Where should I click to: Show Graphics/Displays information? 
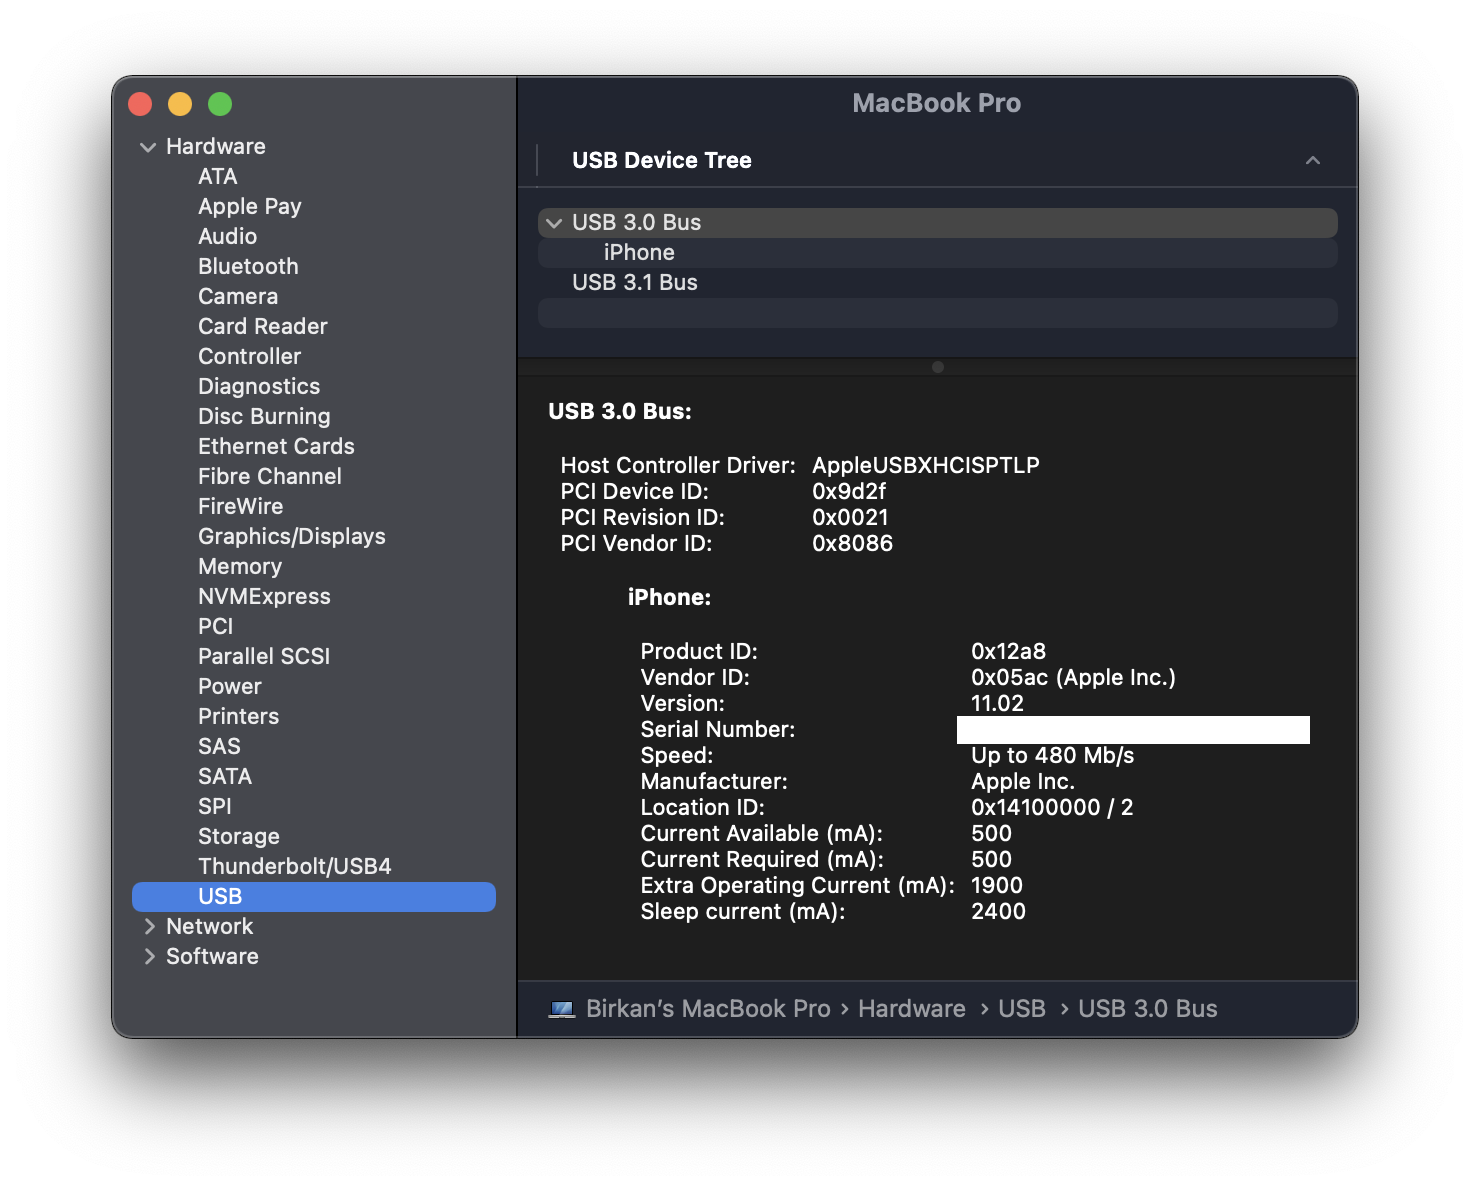pyautogui.click(x=292, y=536)
